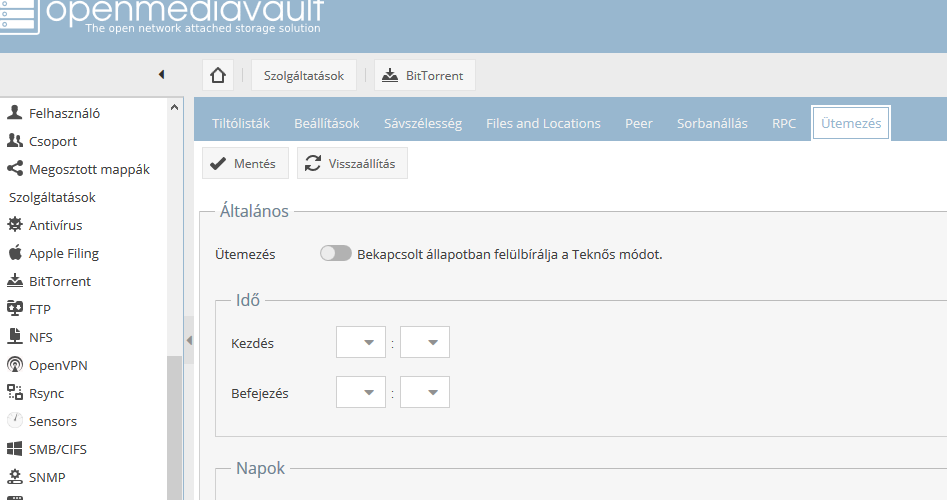
Task: Click the Megosztott mappák share icon
Action: (14, 168)
